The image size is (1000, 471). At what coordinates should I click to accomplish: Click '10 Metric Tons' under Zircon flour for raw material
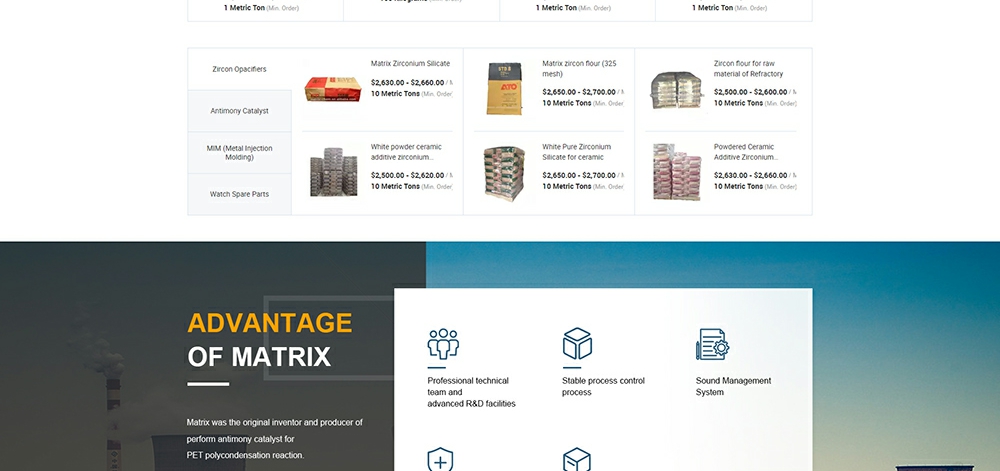pyautogui.click(x=739, y=103)
